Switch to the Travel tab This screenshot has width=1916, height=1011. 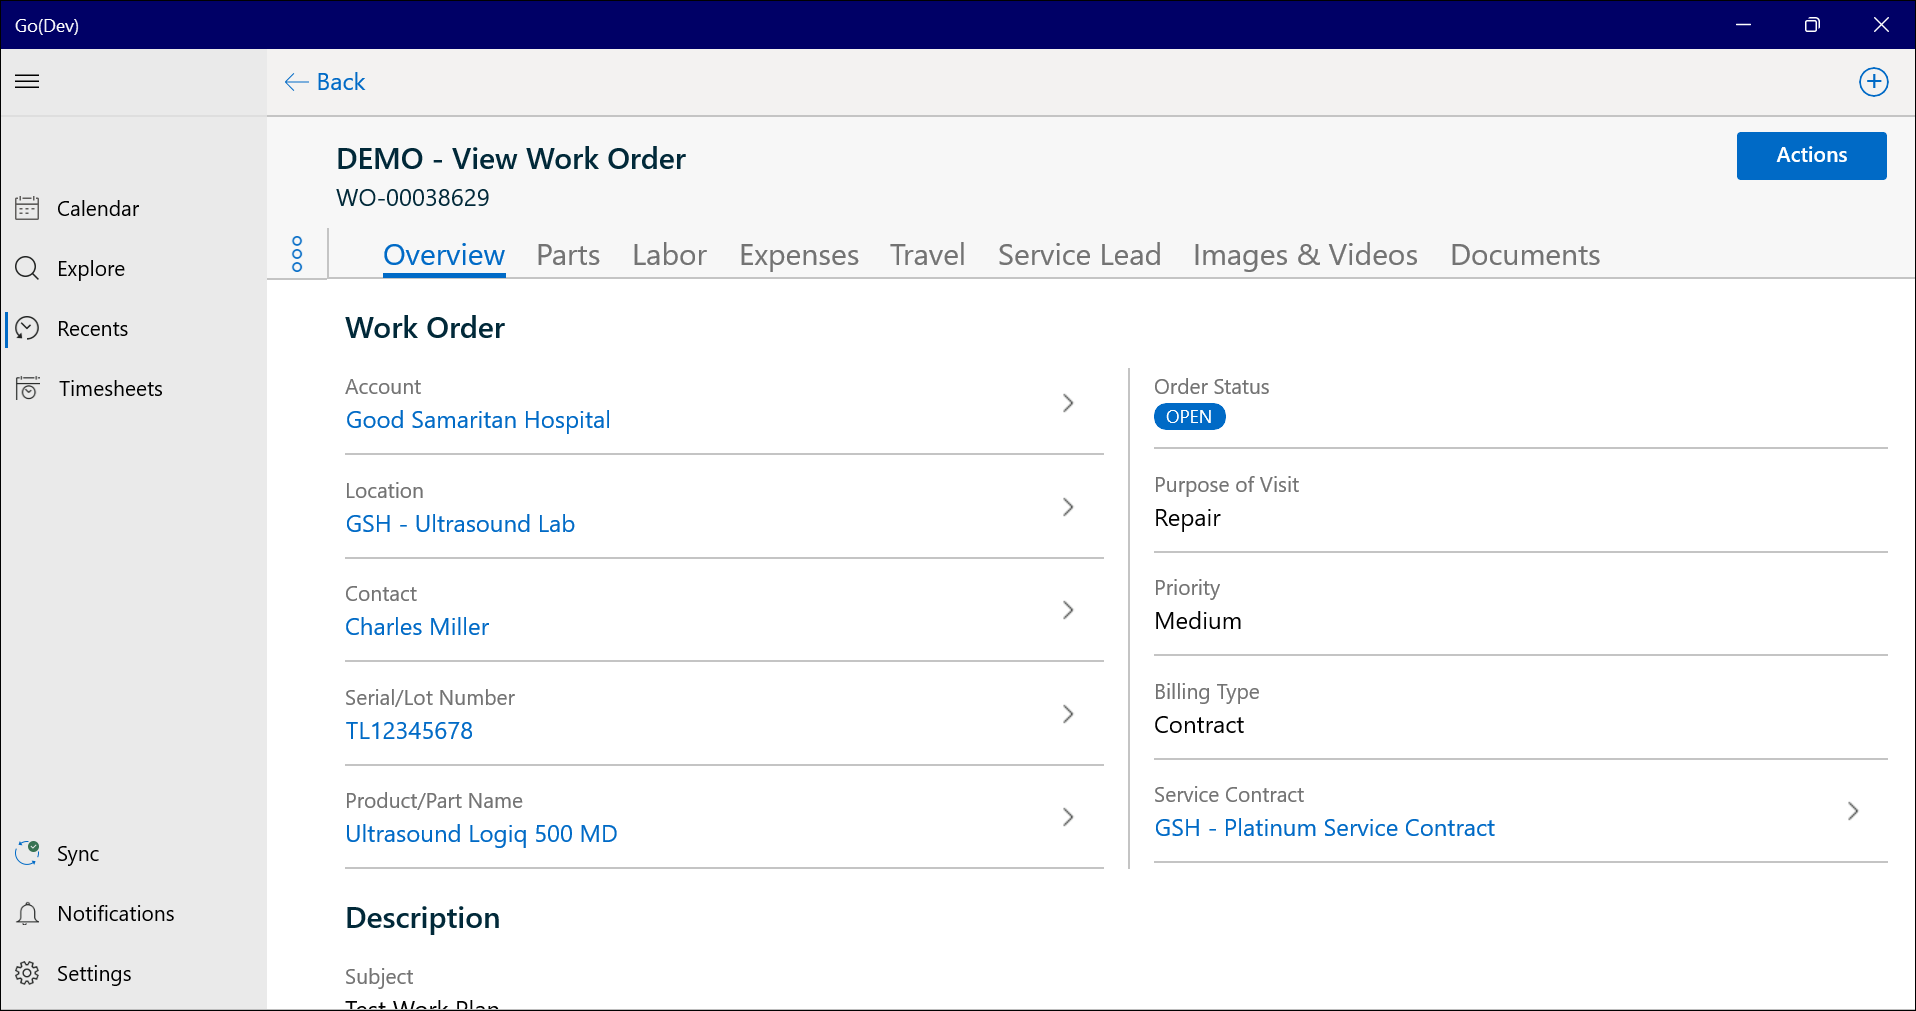(927, 255)
